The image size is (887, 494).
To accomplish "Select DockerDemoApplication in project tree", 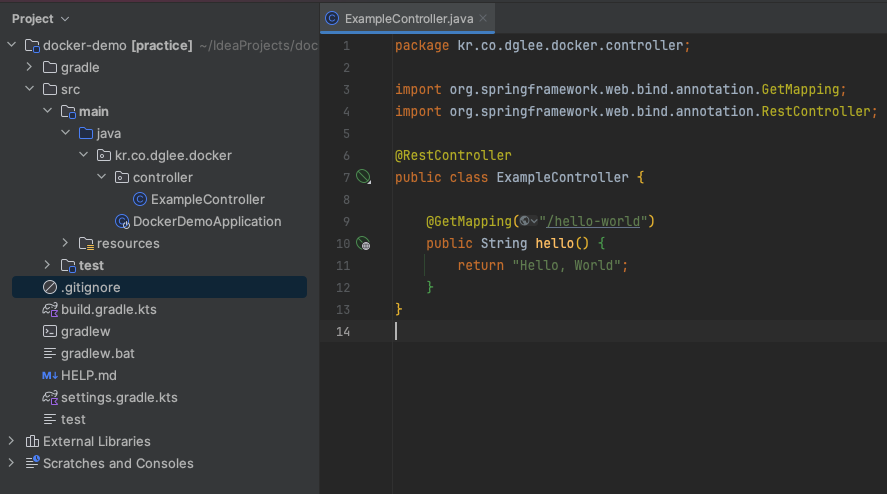I will 207,221.
